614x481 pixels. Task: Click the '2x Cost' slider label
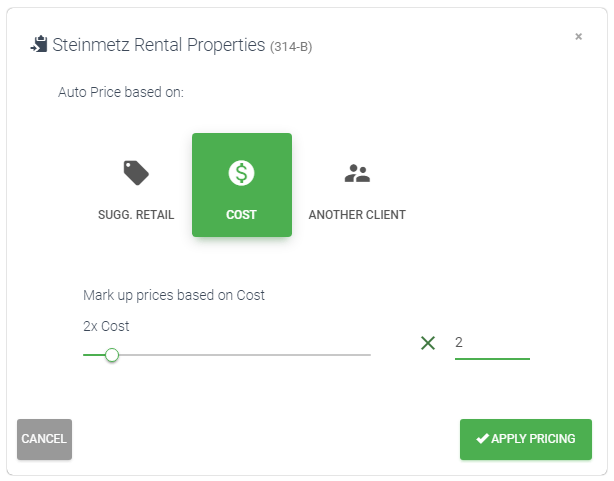(106, 326)
